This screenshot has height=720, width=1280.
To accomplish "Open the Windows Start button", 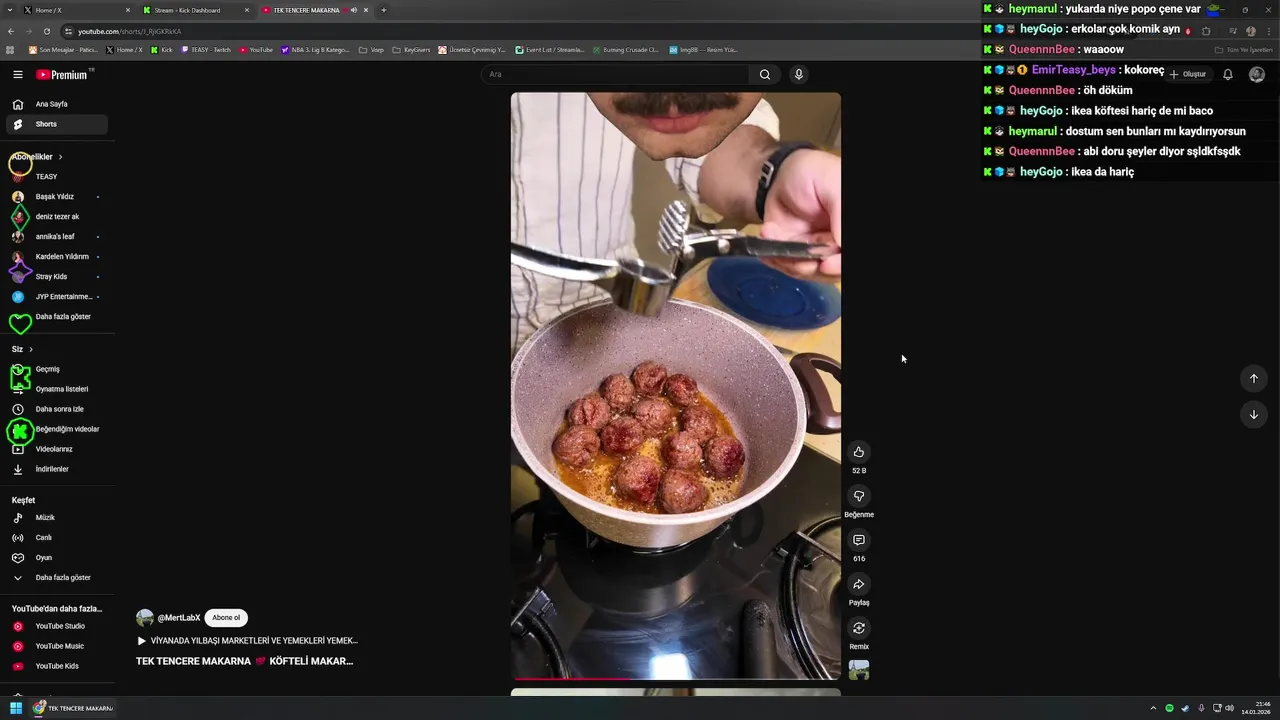I will coord(16,708).
